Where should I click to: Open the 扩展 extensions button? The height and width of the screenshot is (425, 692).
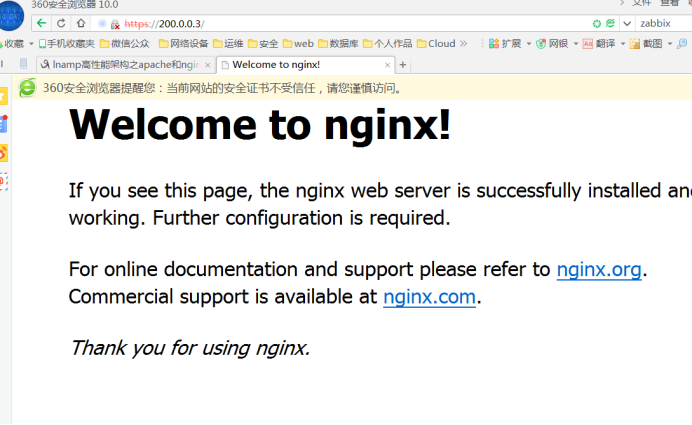pos(505,44)
